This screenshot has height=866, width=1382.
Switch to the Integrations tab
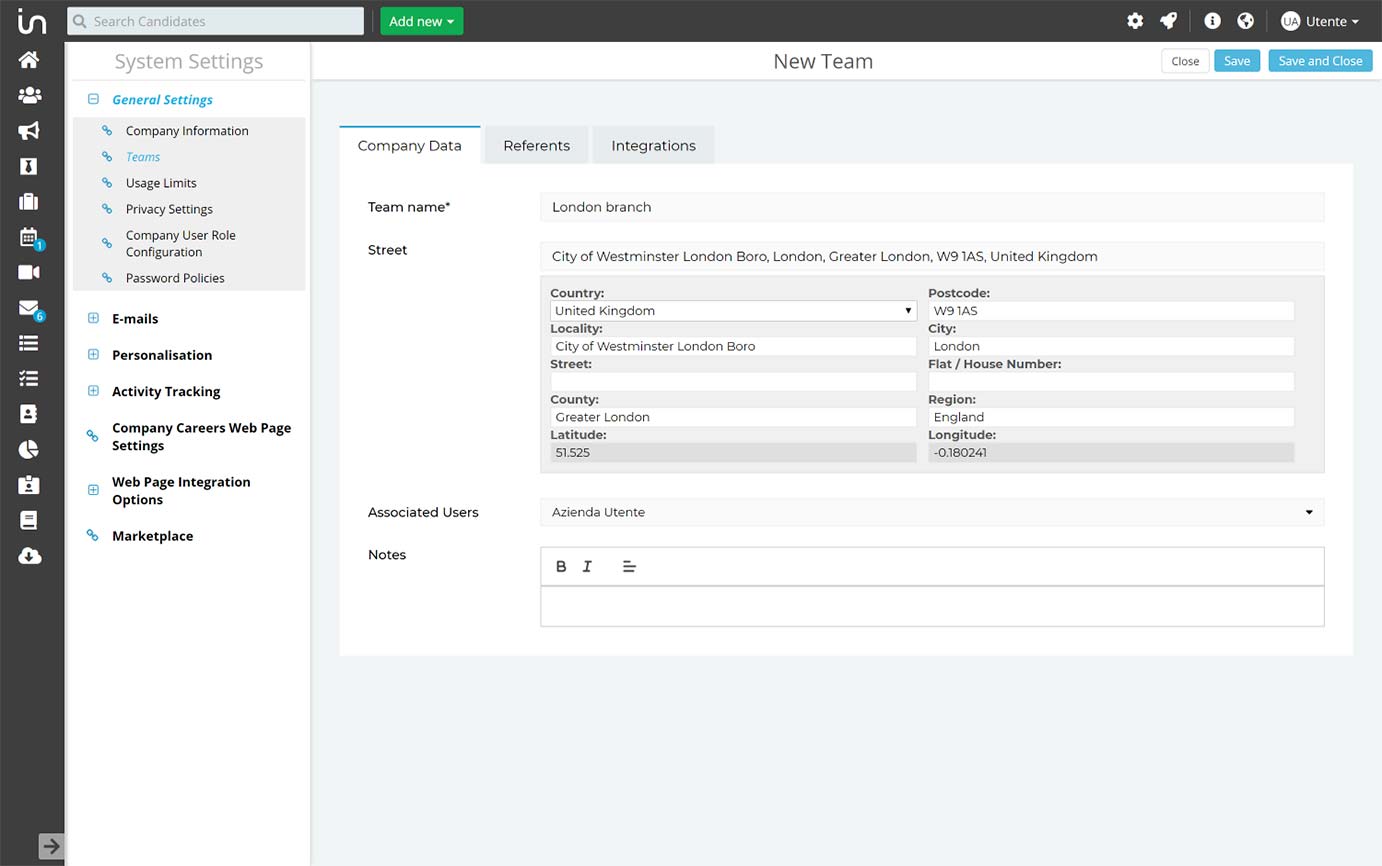point(653,145)
